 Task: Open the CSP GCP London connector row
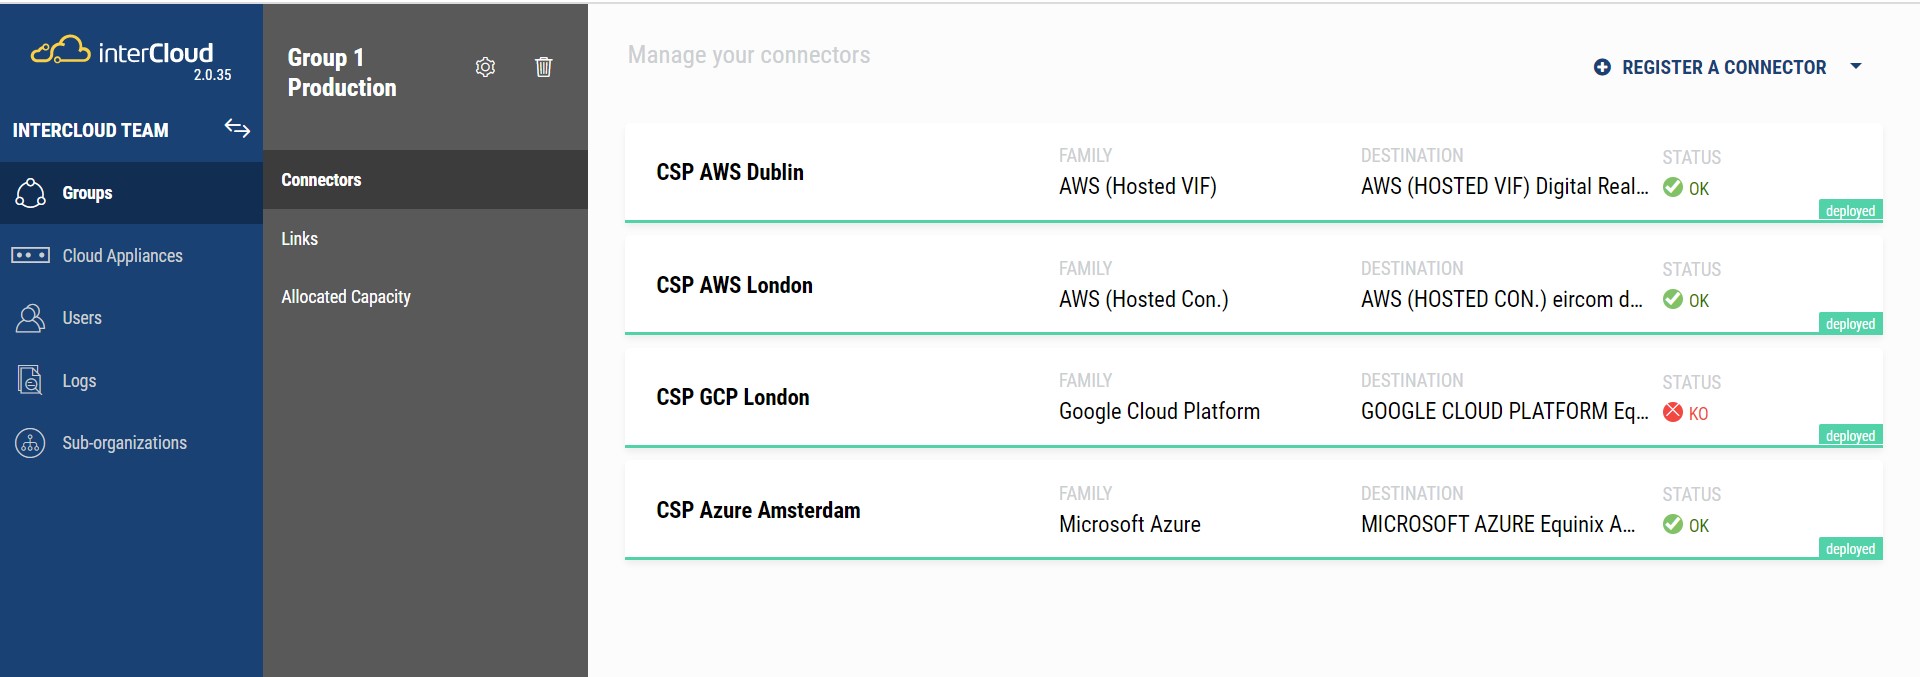(x=733, y=397)
